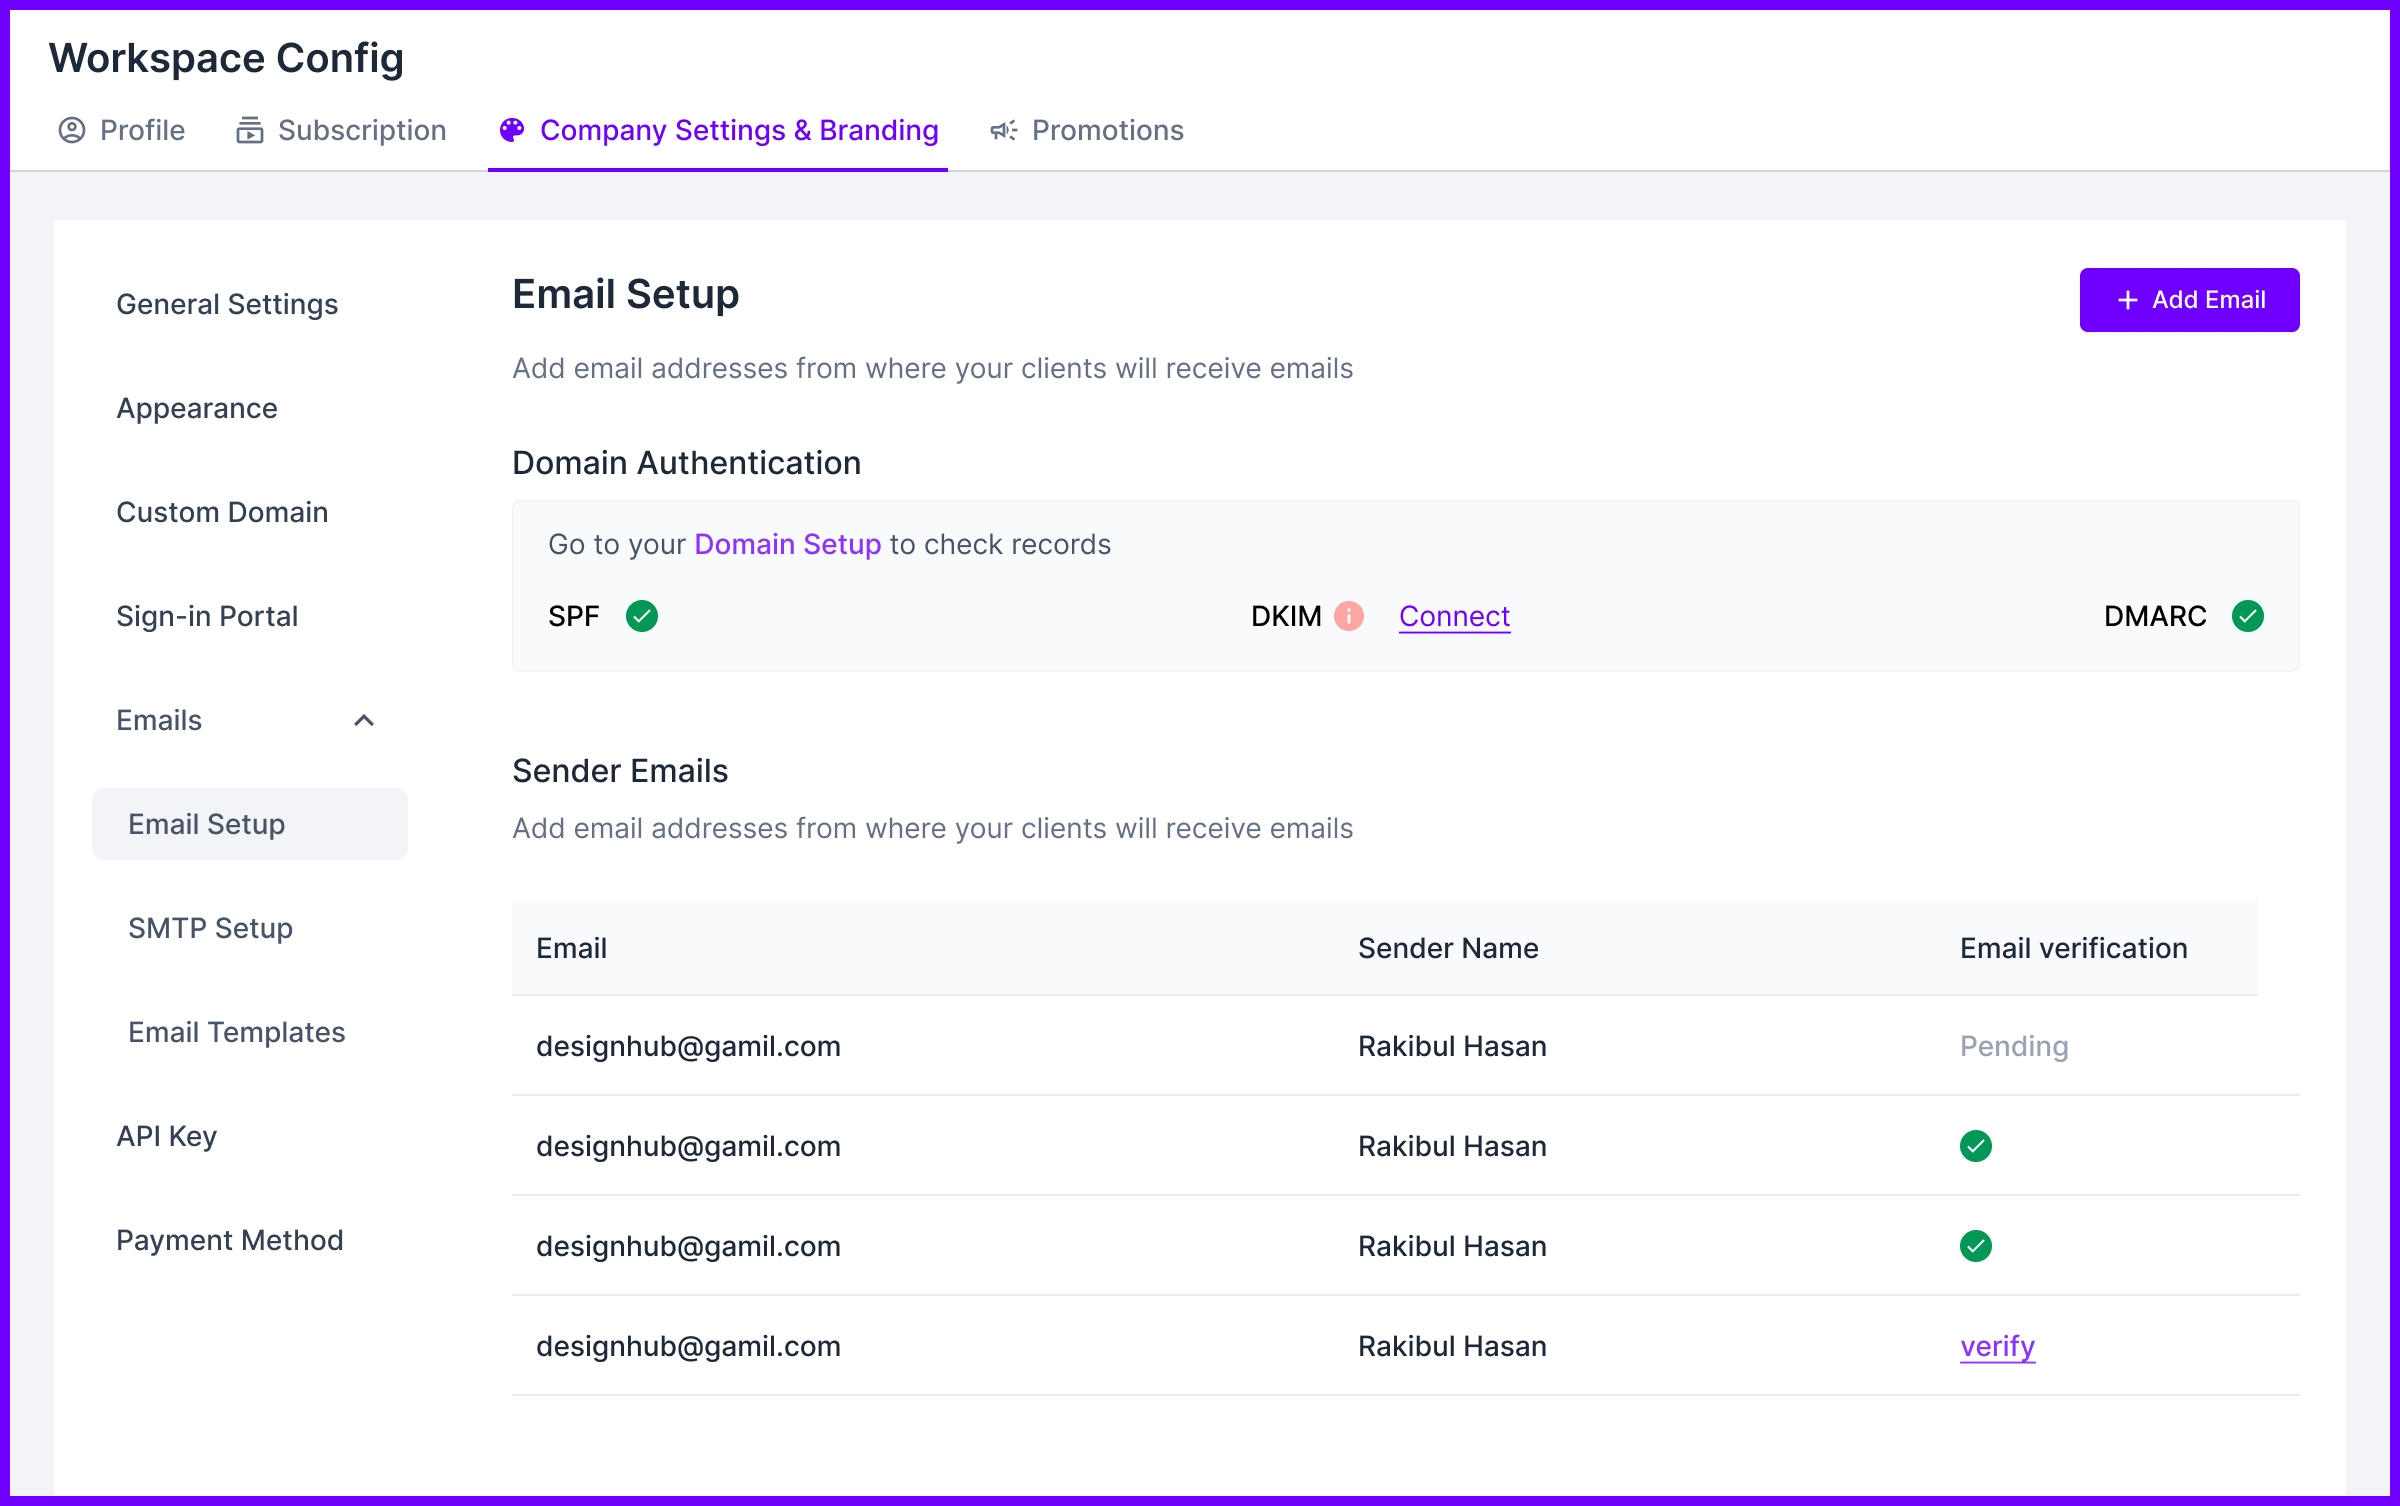Click the palette icon beside Company Settings & Branding
The width and height of the screenshot is (2400, 1506).
pos(513,130)
